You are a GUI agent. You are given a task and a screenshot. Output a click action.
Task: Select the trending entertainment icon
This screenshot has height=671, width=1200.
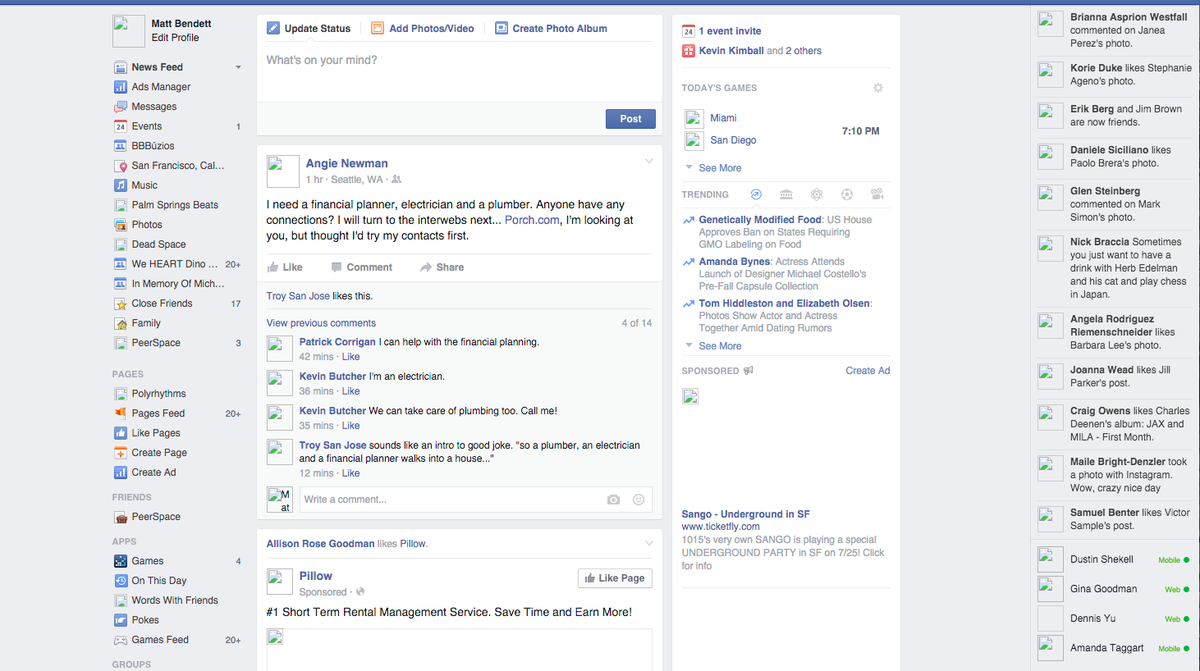[877, 195]
